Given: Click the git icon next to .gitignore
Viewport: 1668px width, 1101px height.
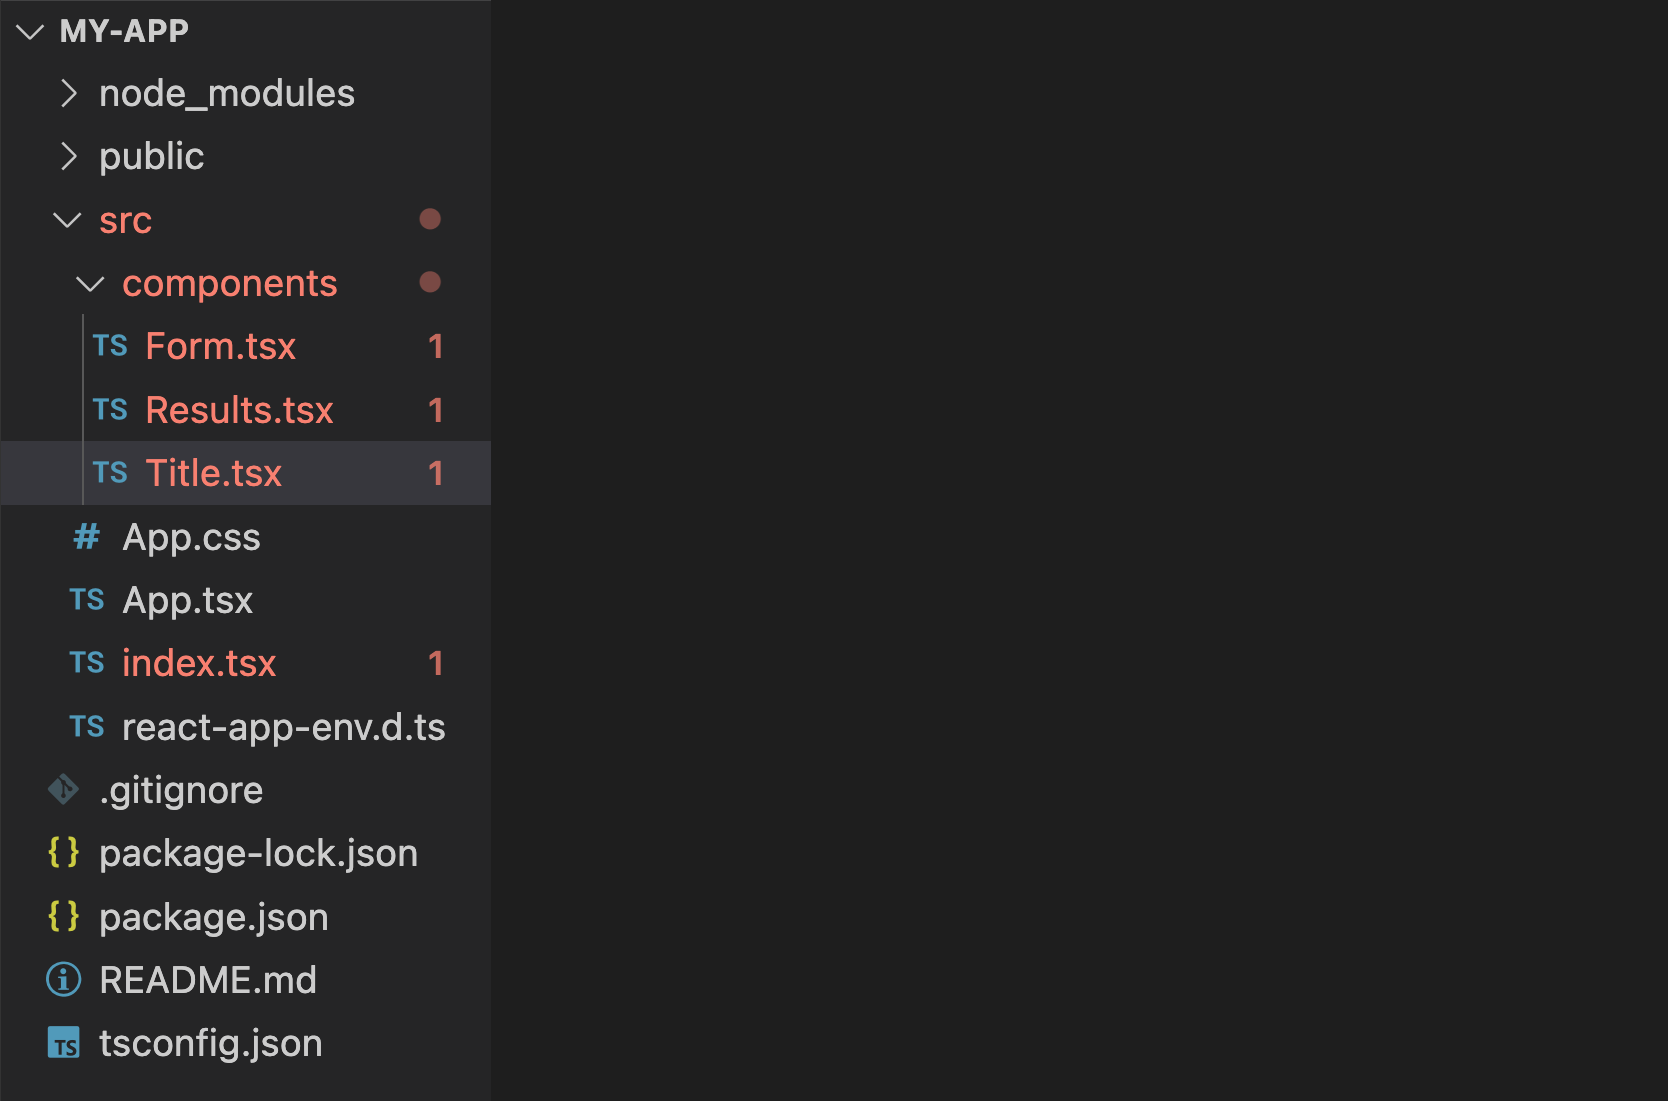Looking at the screenshot, I should 63,789.
